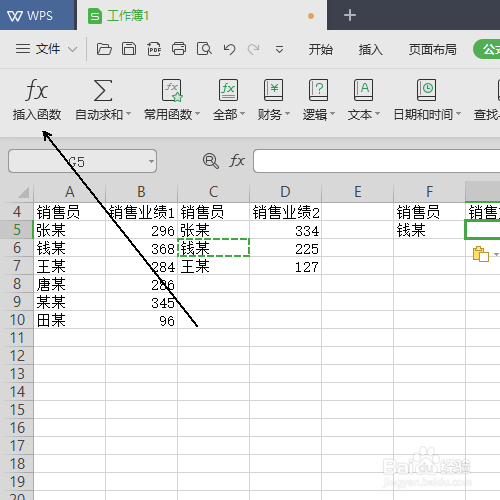Open the All functions (全部) icon
500x500 pixels.
pyautogui.click(x=228, y=90)
